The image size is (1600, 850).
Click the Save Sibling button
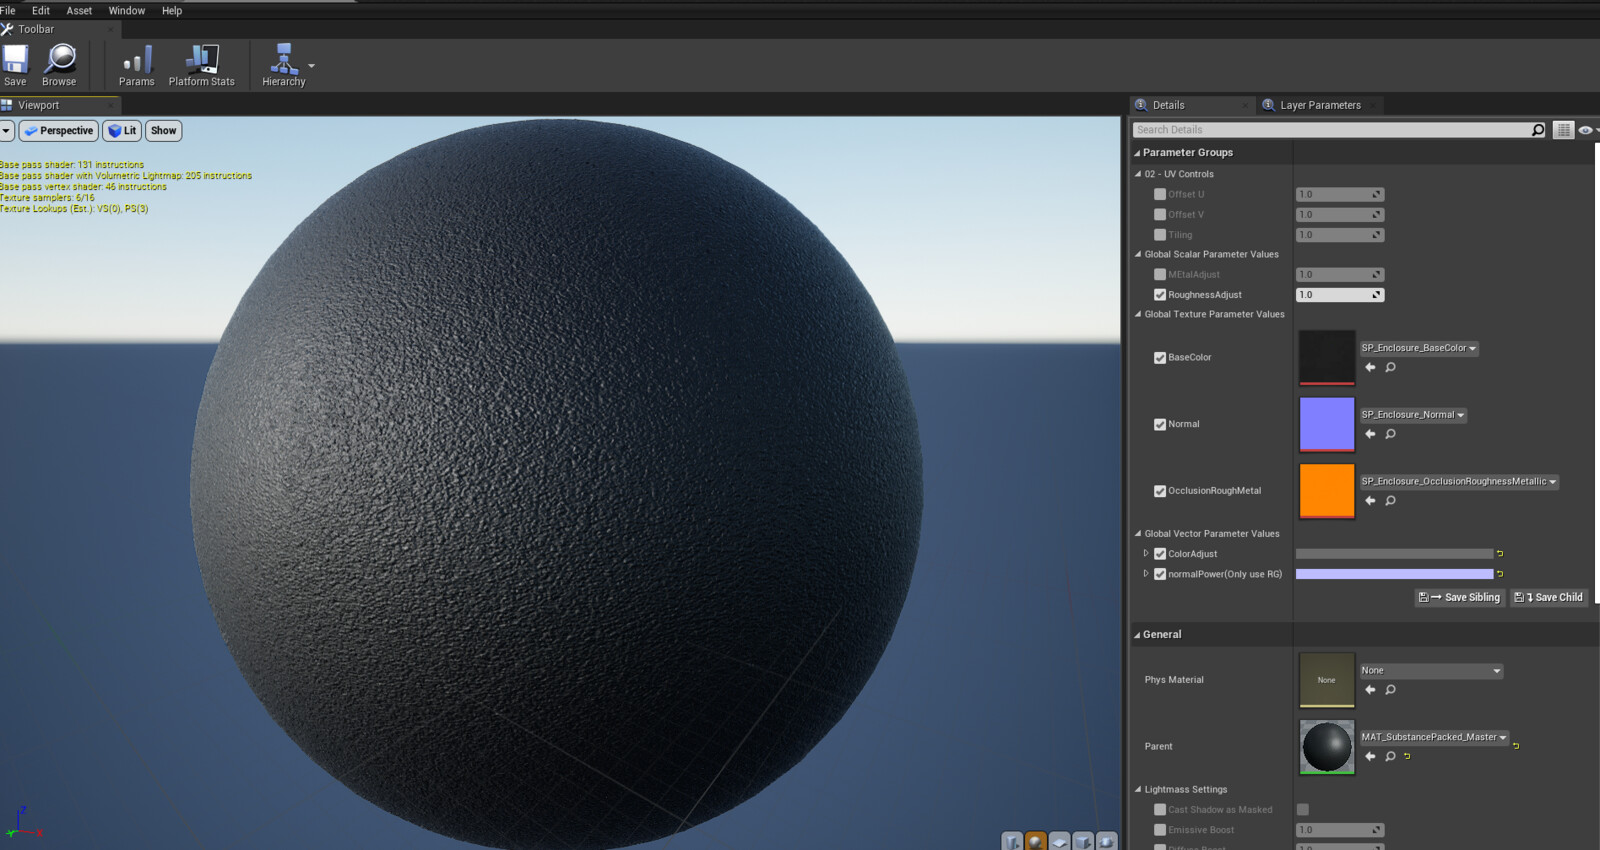click(1460, 597)
